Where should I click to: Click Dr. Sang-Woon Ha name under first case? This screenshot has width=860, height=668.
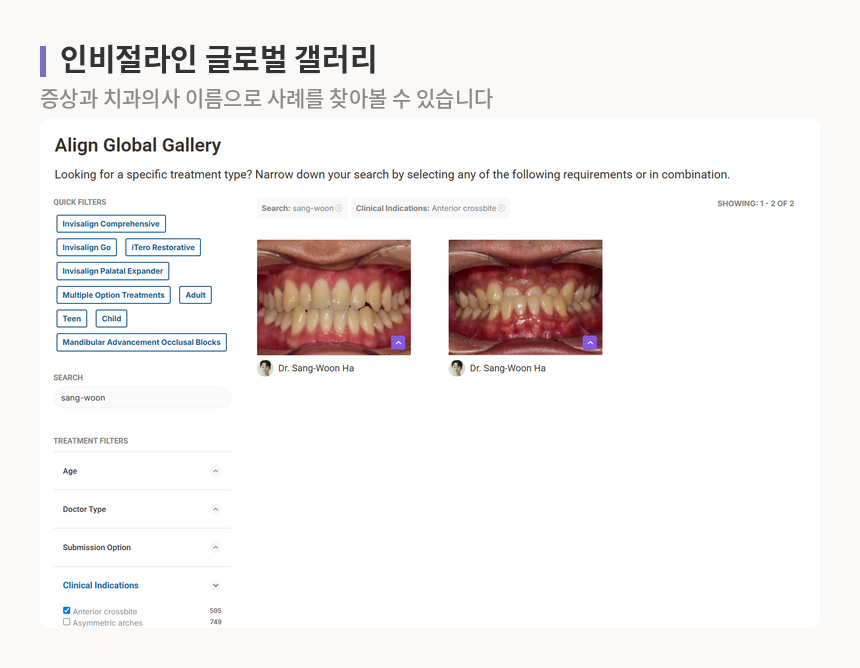316,369
